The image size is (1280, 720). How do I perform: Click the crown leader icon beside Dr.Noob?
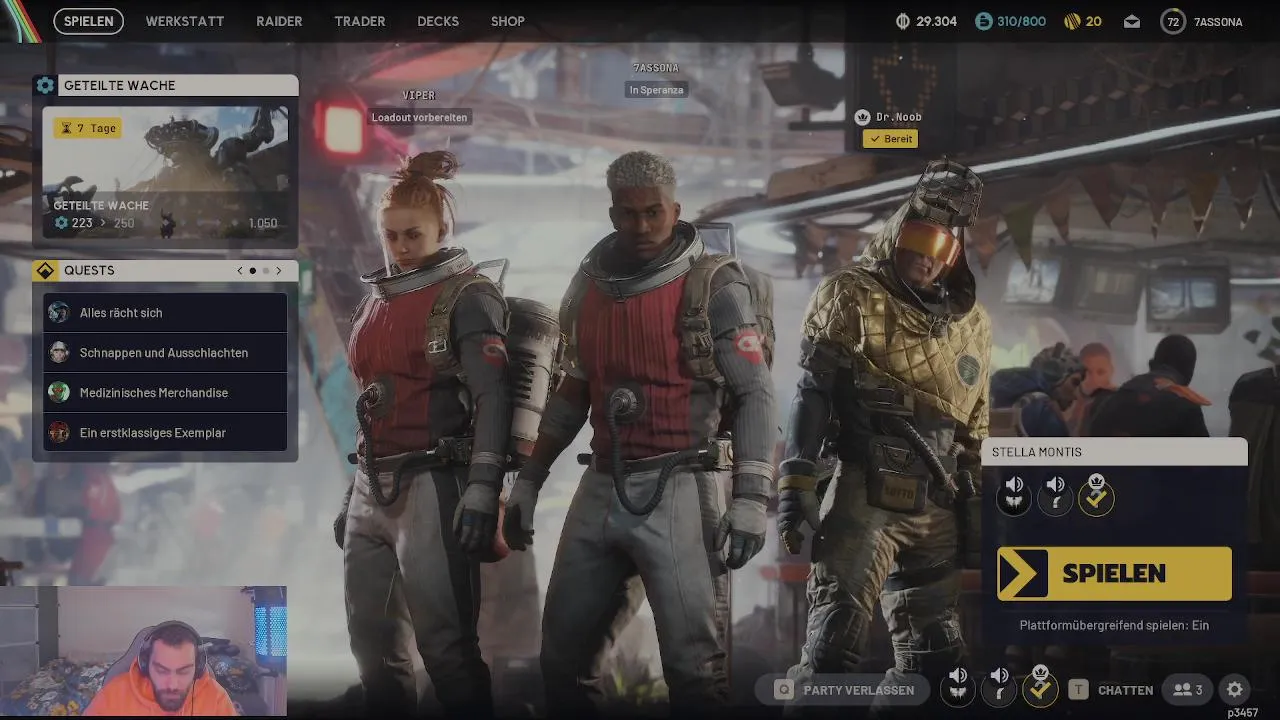pyautogui.click(x=863, y=117)
